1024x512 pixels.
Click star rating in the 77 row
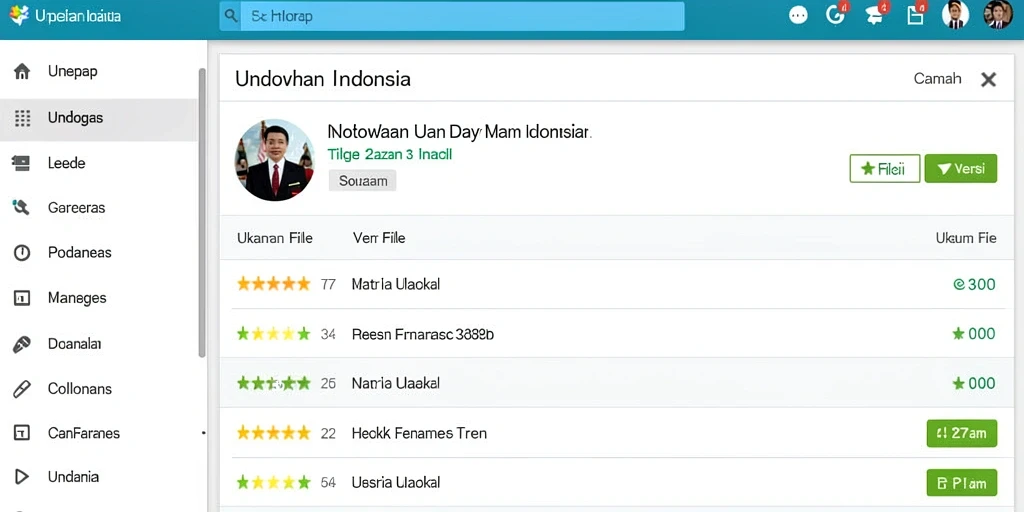point(273,284)
